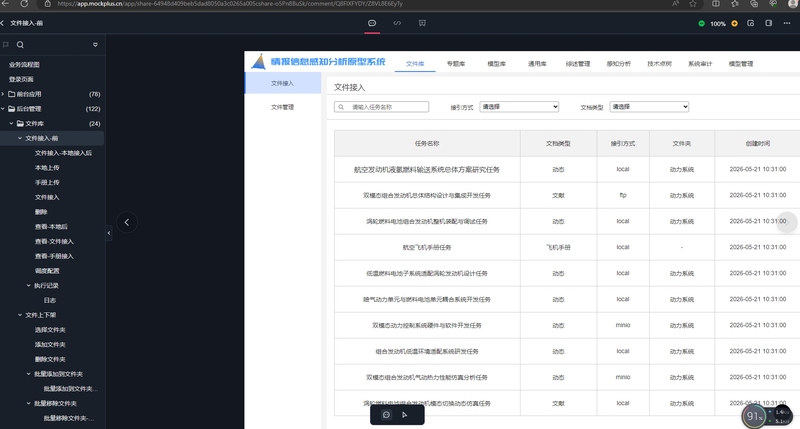The height and width of the screenshot is (429, 800).
Task: Switch to the 通用库 top tab
Action: click(537, 64)
